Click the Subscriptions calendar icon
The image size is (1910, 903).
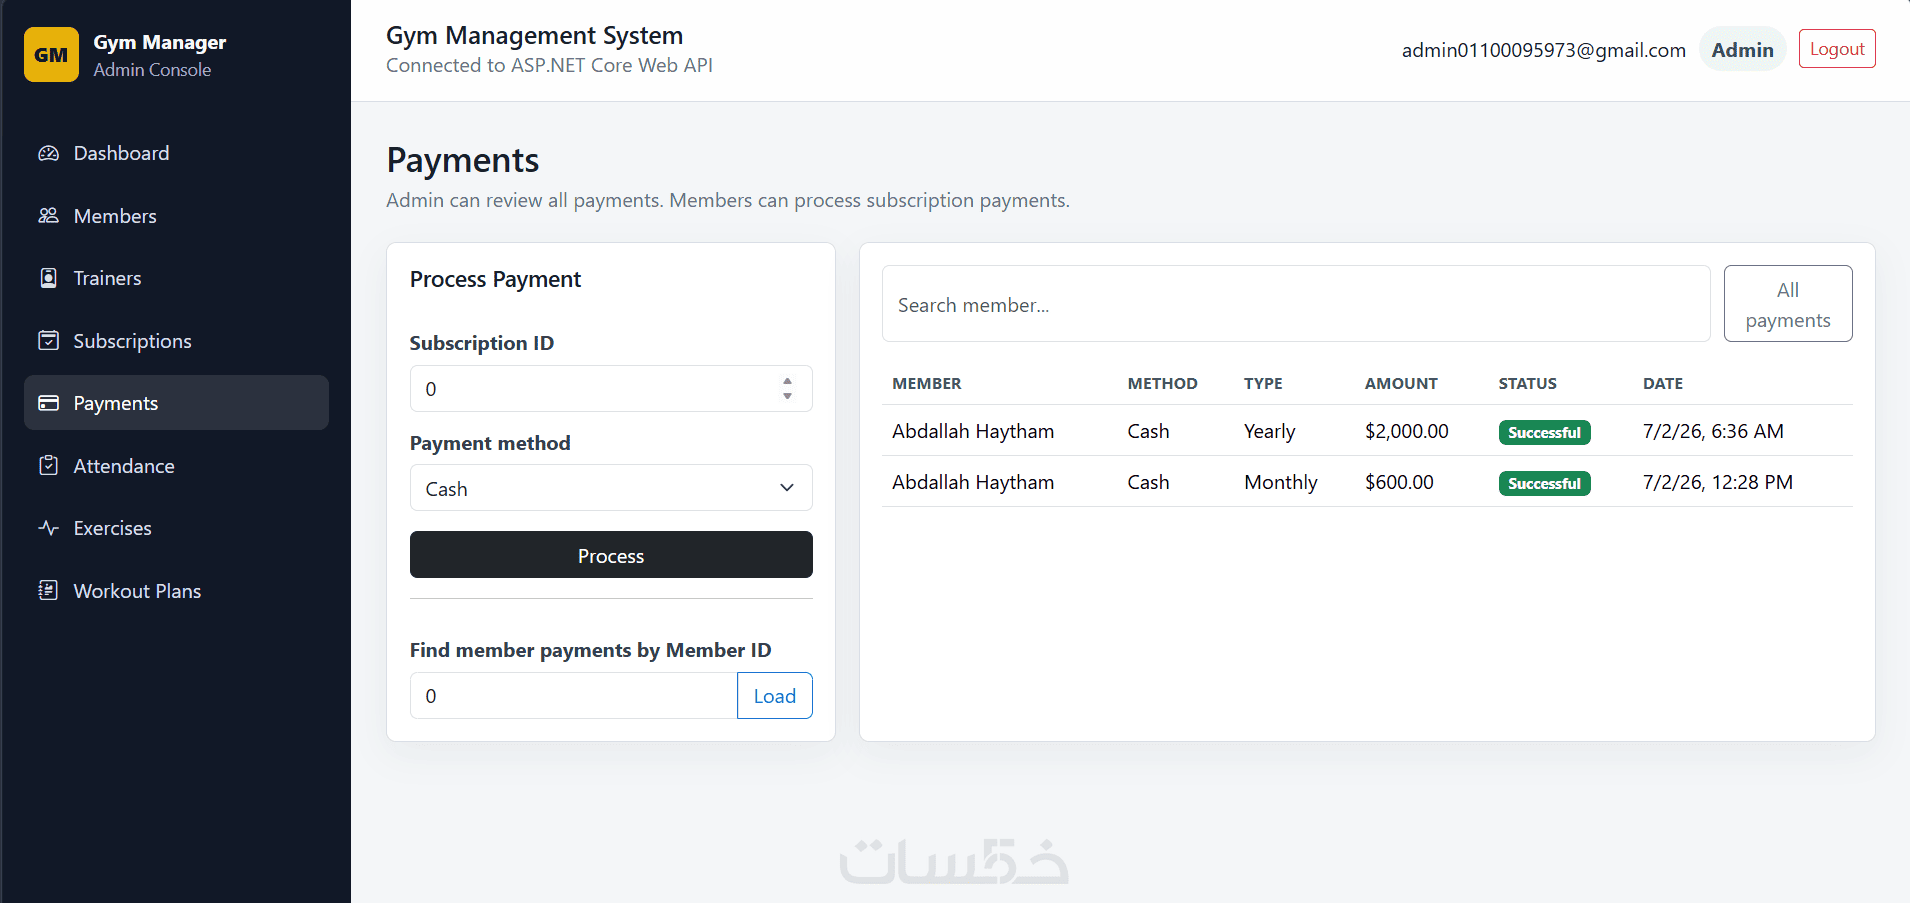tap(48, 341)
